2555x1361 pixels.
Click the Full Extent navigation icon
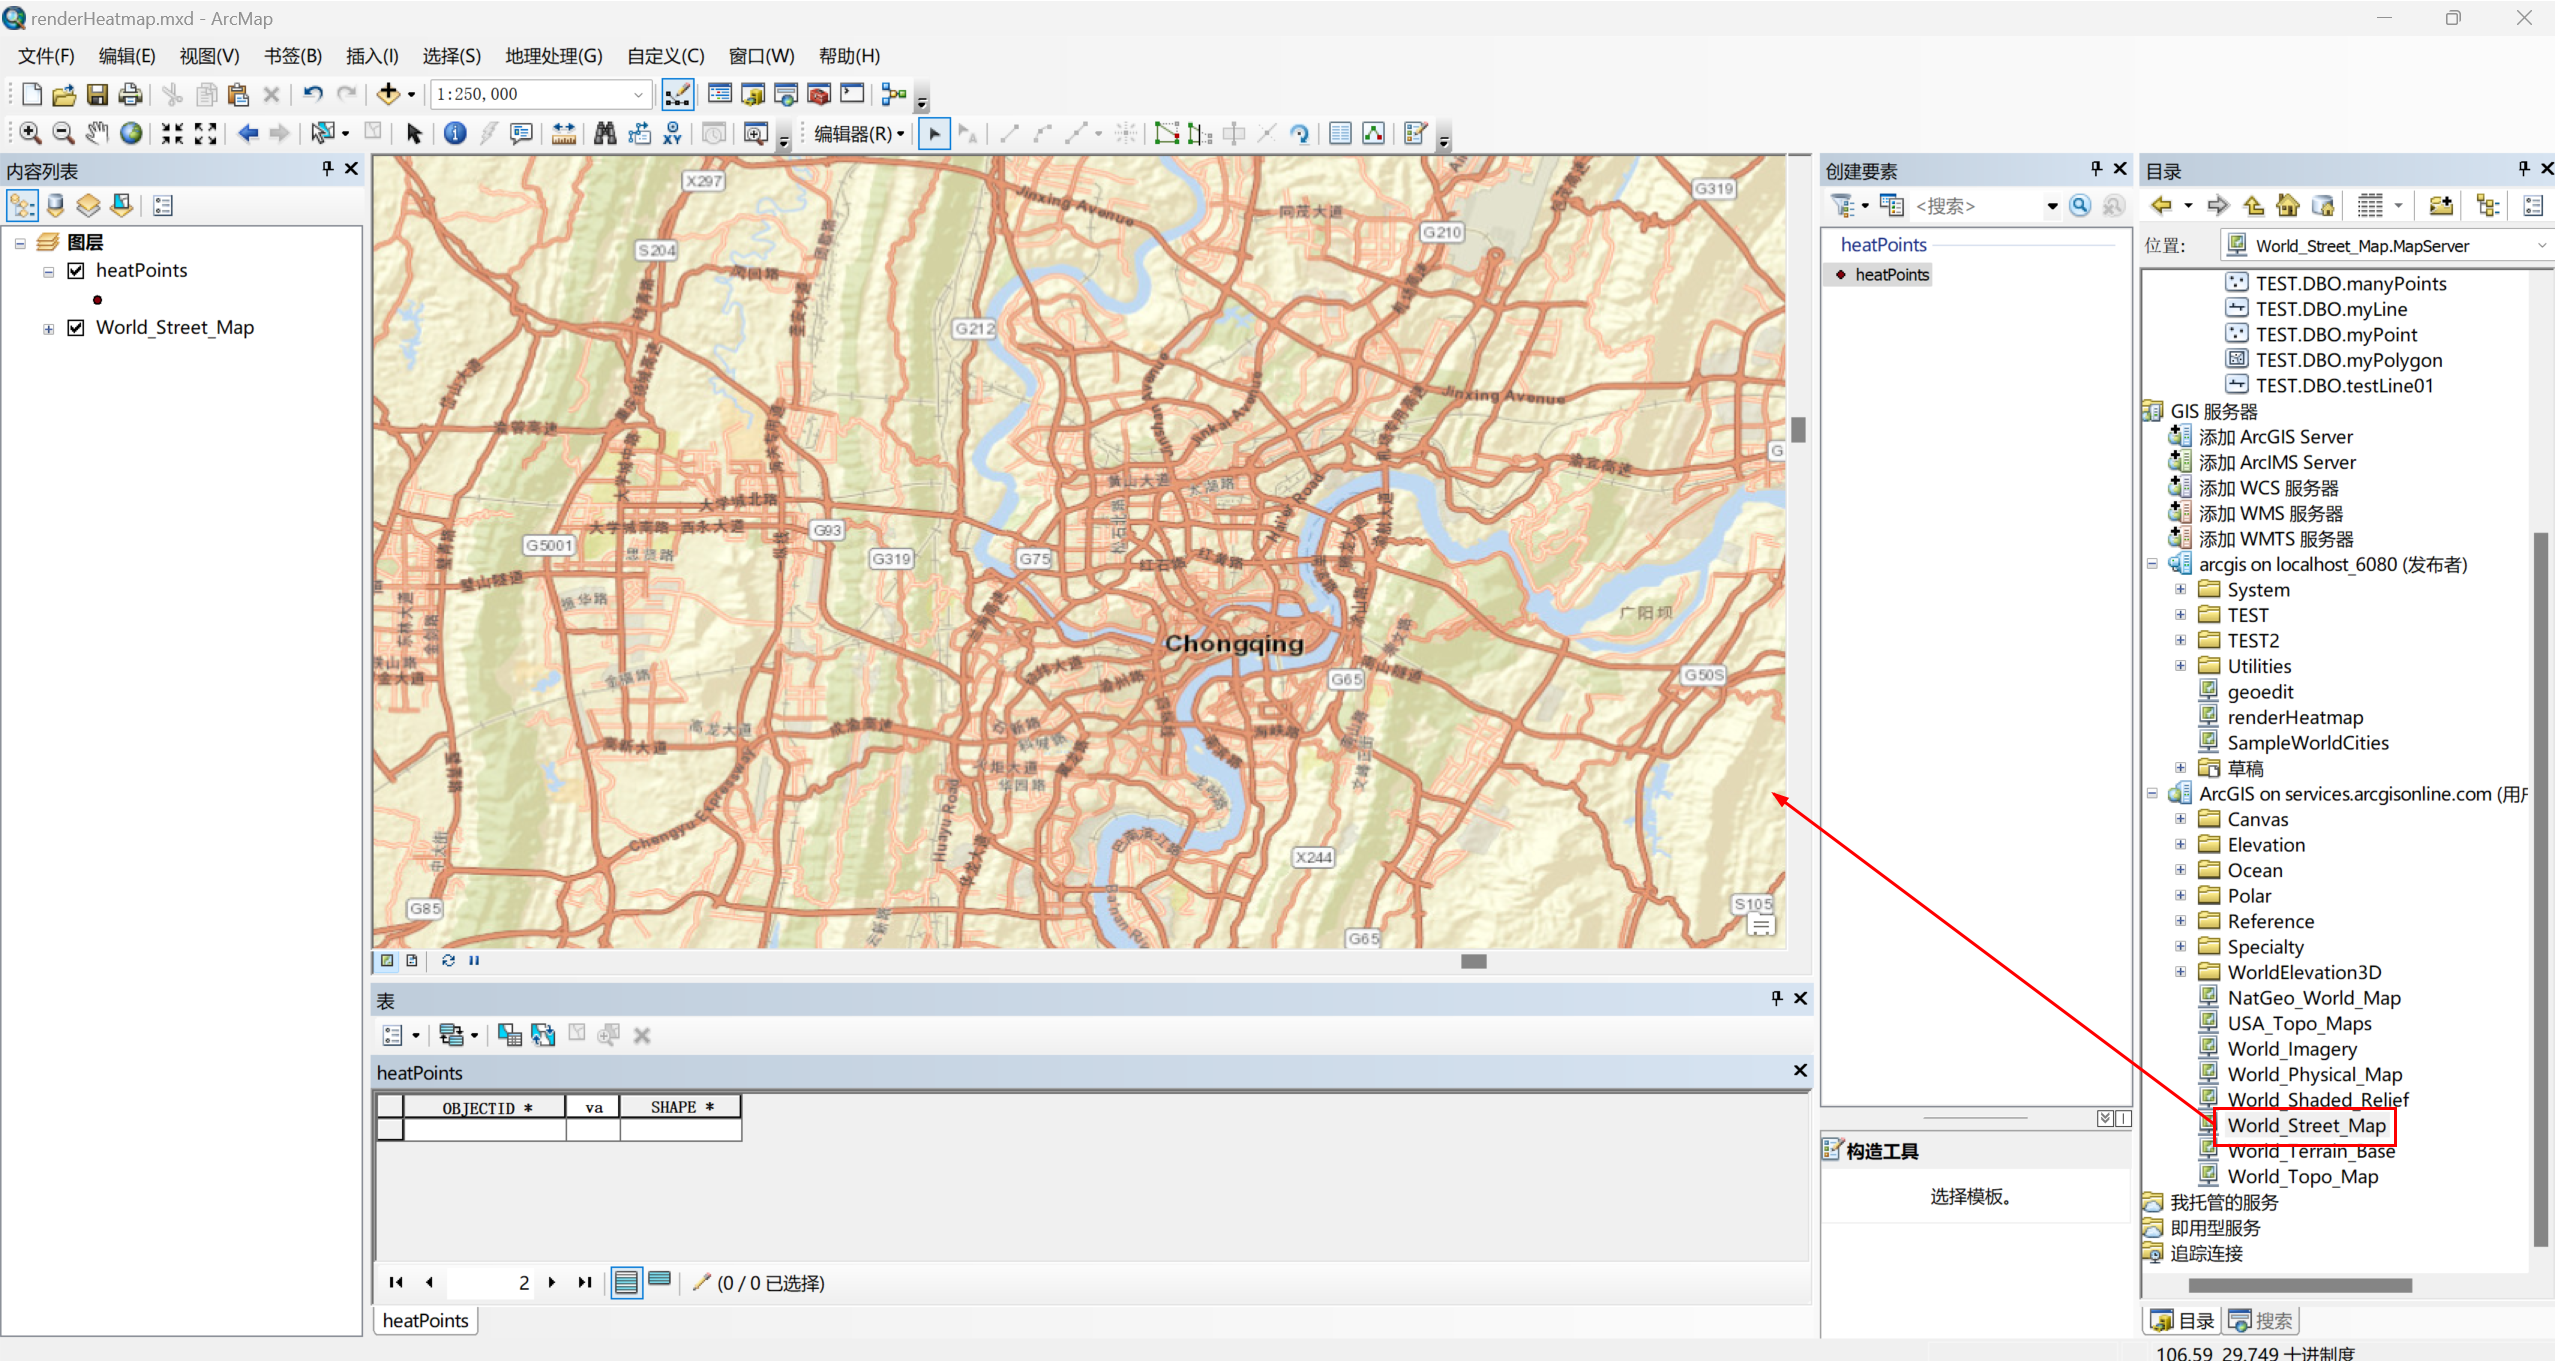pyautogui.click(x=130, y=134)
